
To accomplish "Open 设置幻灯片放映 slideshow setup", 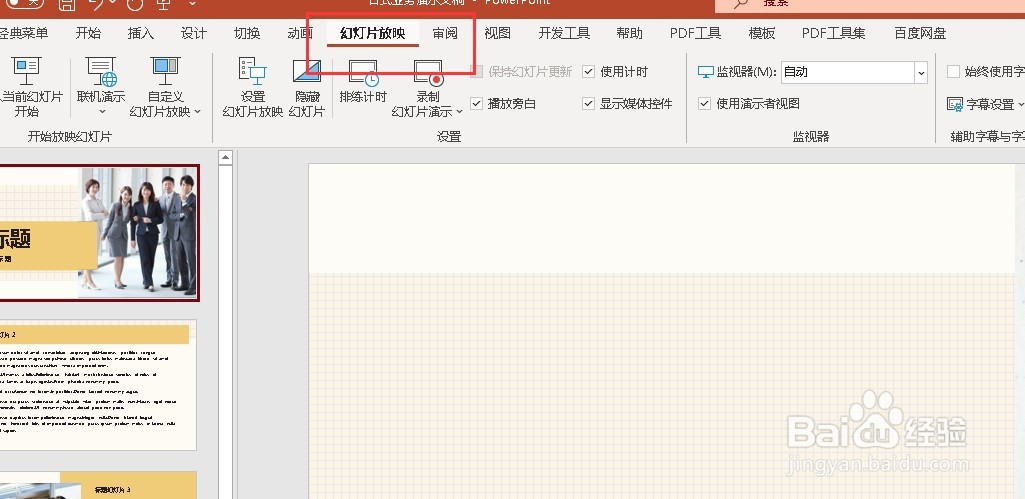I will point(252,87).
